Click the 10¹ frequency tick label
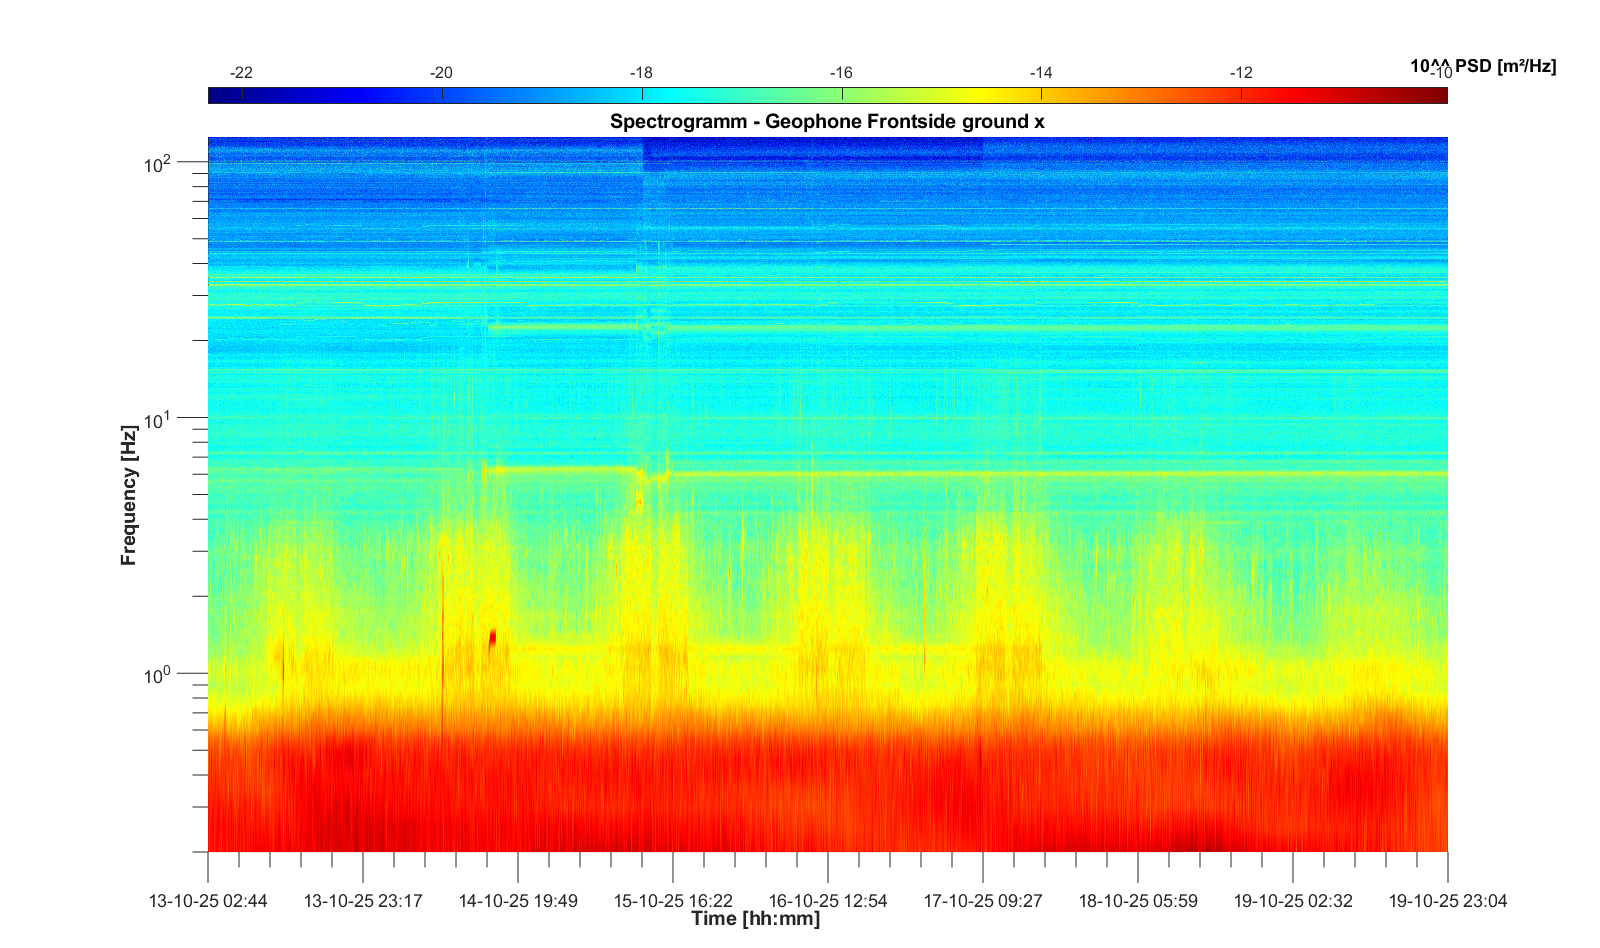 [158, 419]
